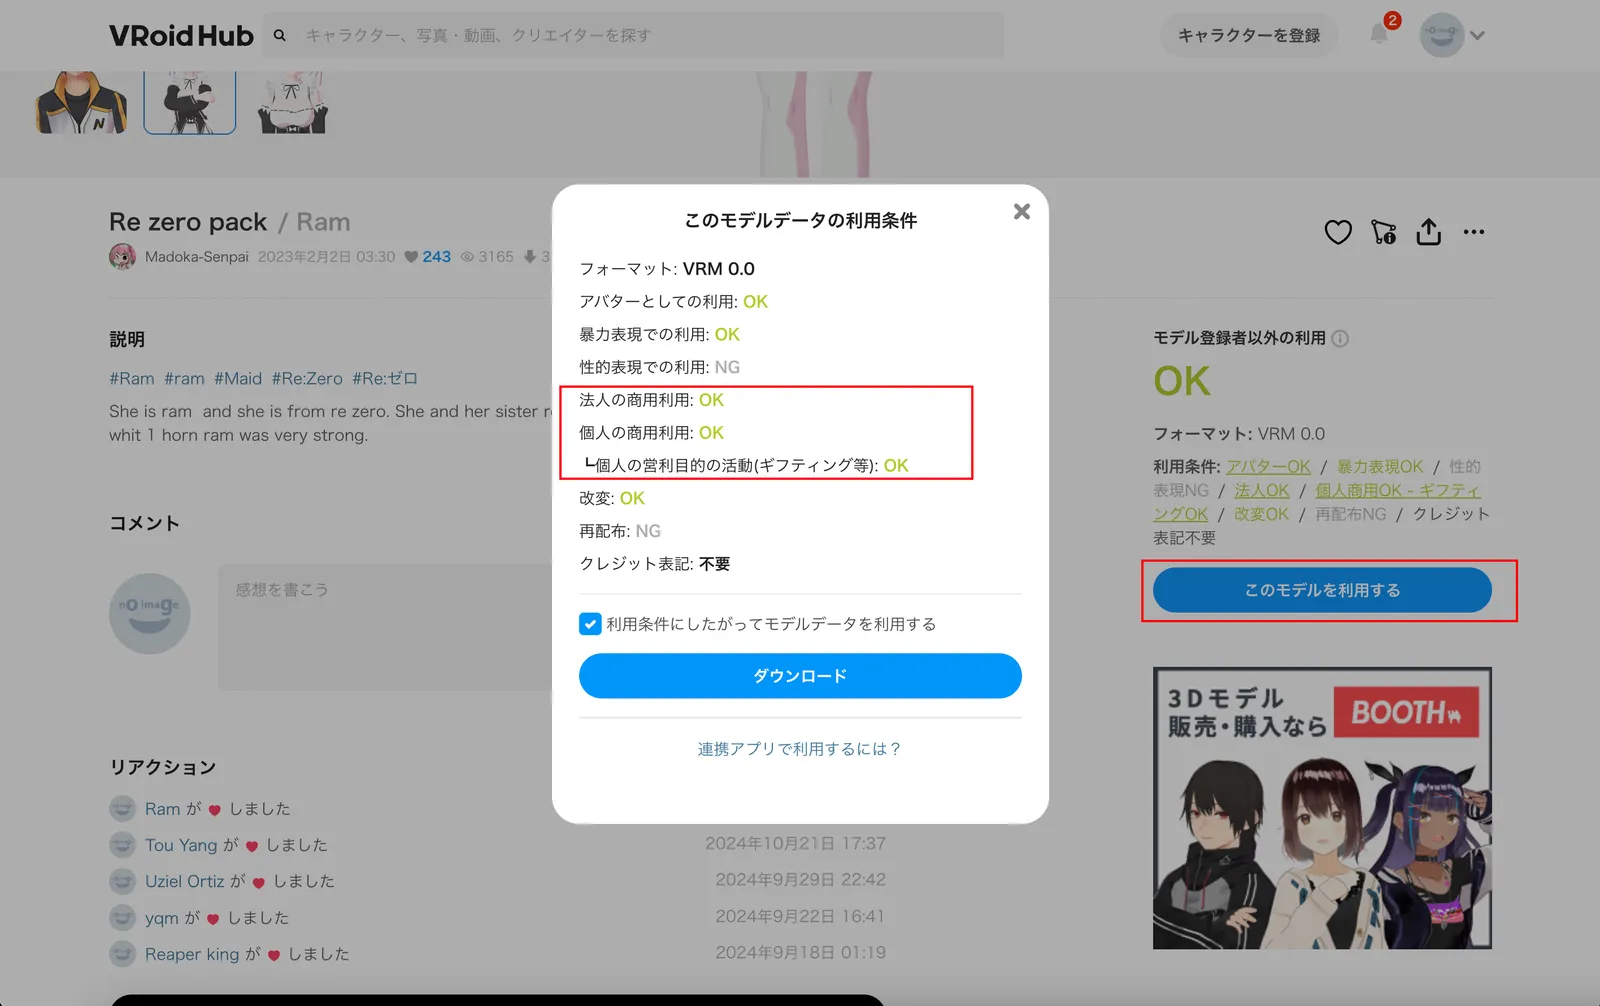The image size is (1600, 1006).
Task: Open the #Re:ゼロ hashtag
Action: click(x=385, y=379)
